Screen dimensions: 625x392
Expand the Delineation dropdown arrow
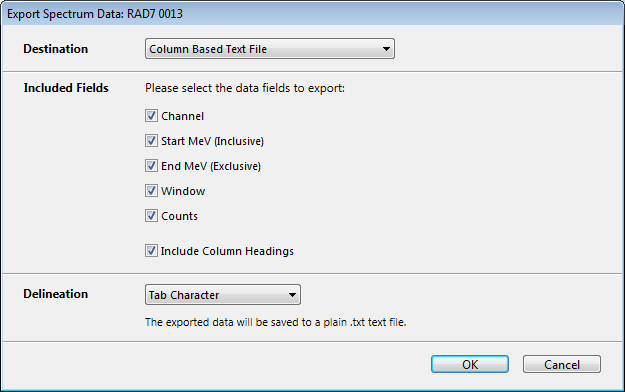(x=292, y=295)
